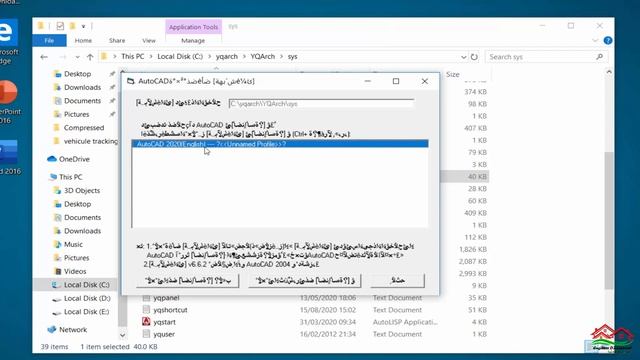Switch to the View ribbon tab

tap(149, 40)
